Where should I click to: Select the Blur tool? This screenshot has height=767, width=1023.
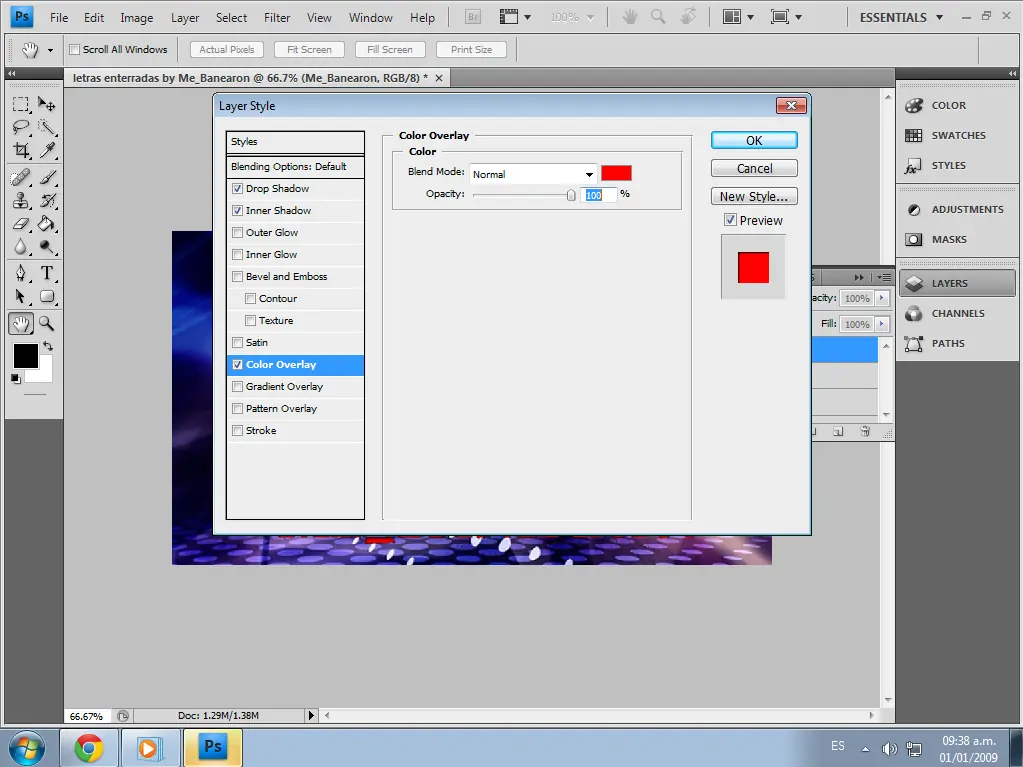(x=21, y=247)
